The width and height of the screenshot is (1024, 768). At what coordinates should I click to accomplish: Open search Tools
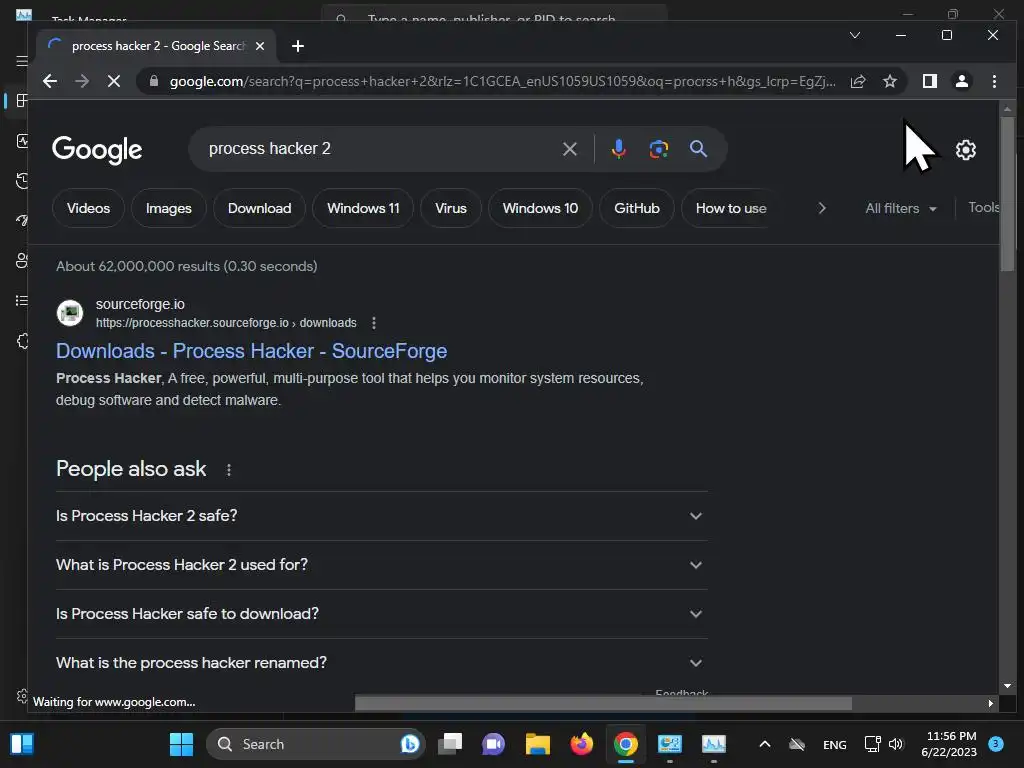(984, 207)
